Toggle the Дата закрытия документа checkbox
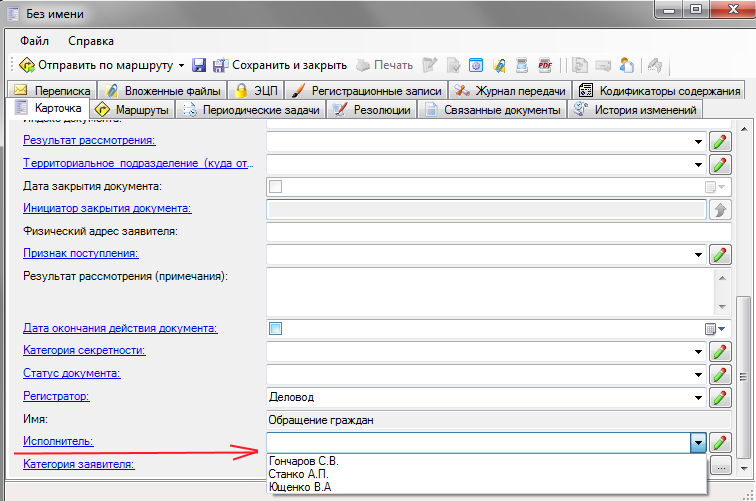 pos(276,187)
